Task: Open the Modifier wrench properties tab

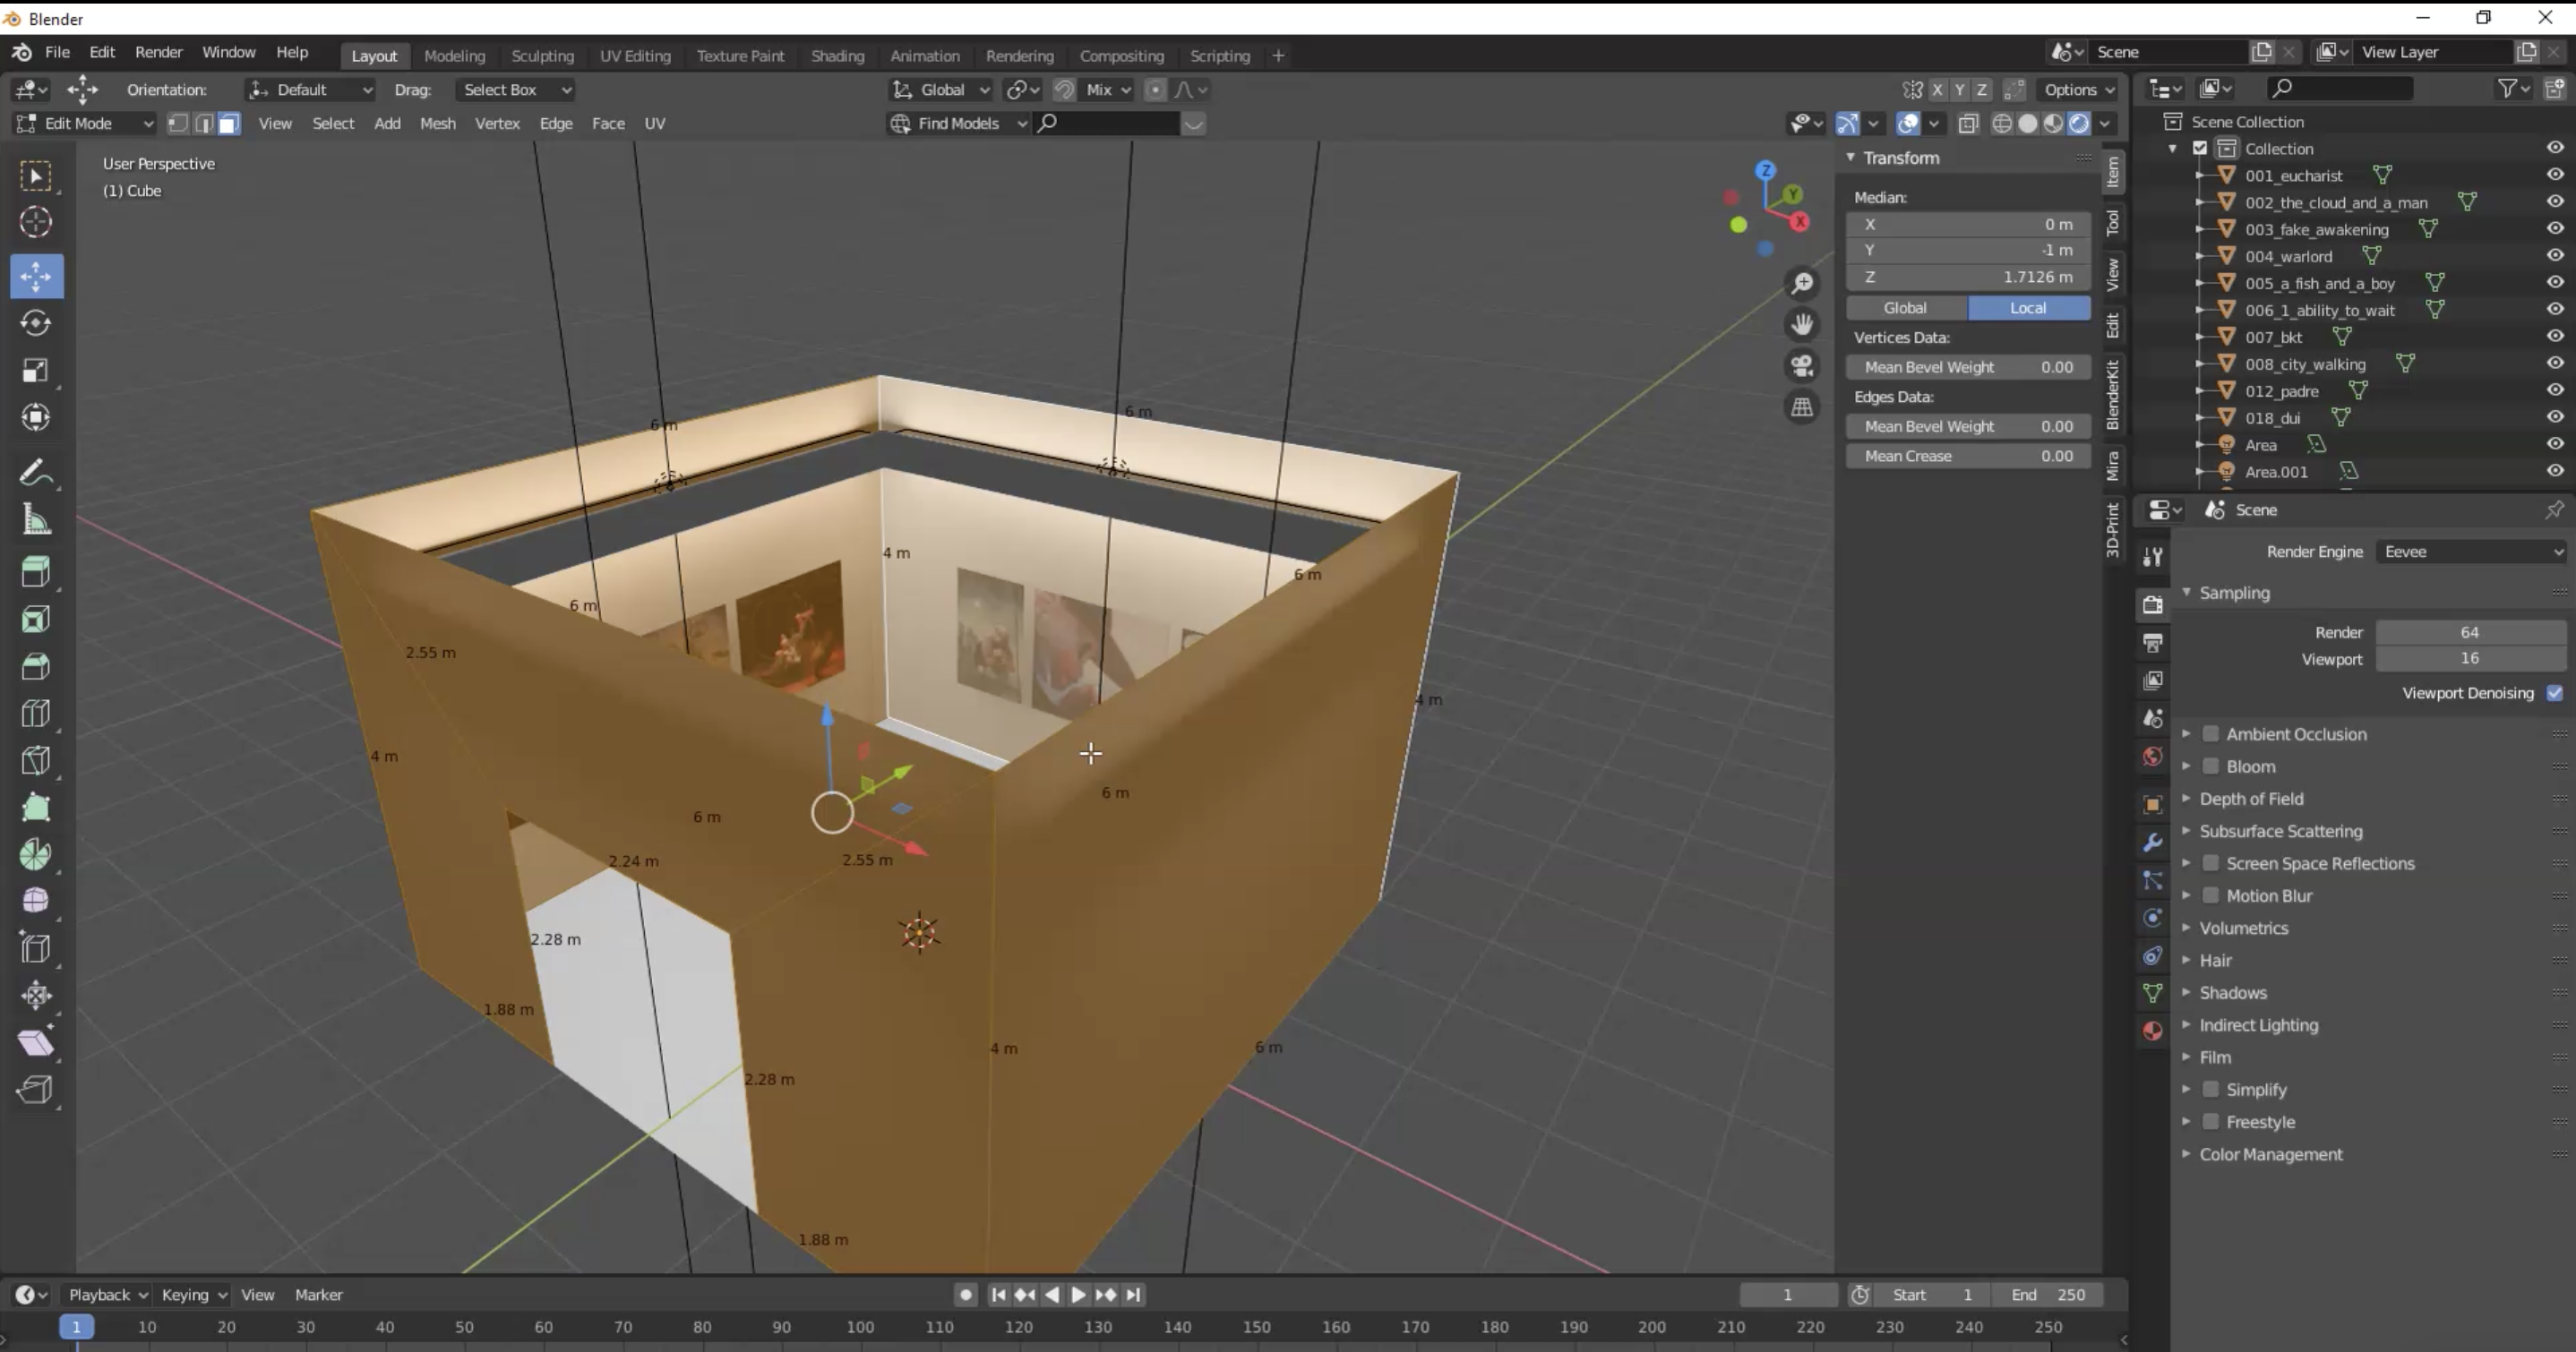Action: coord(2153,842)
